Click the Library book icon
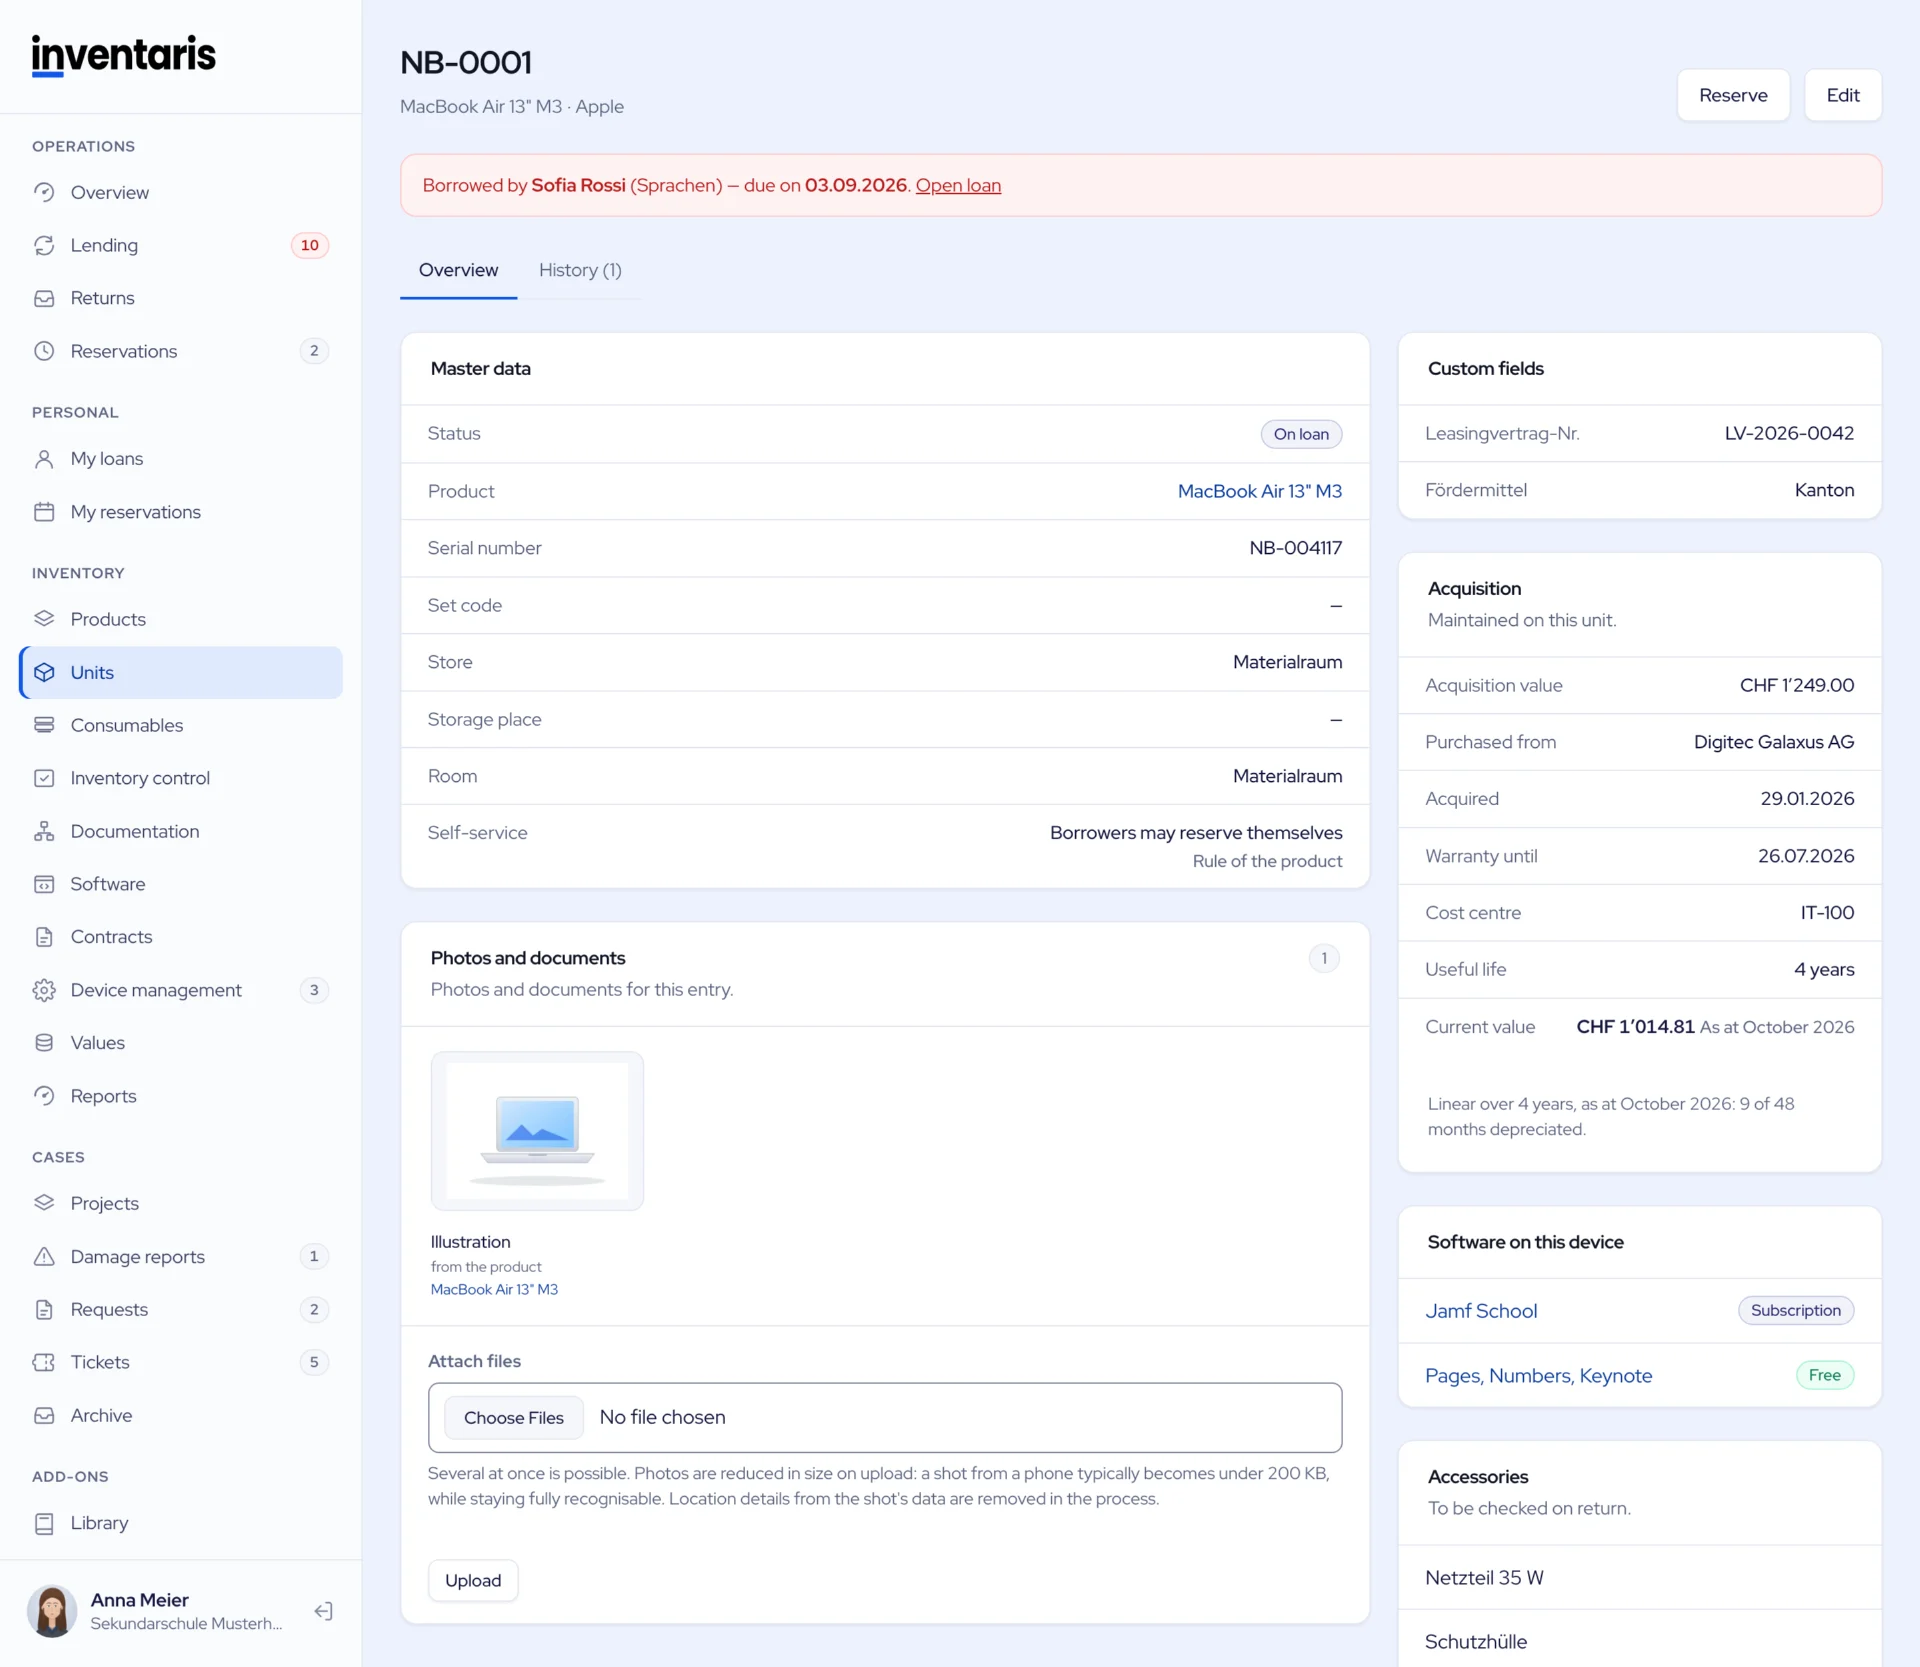The height and width of the screenshot is (1667, 1920). pos(44,1523)
